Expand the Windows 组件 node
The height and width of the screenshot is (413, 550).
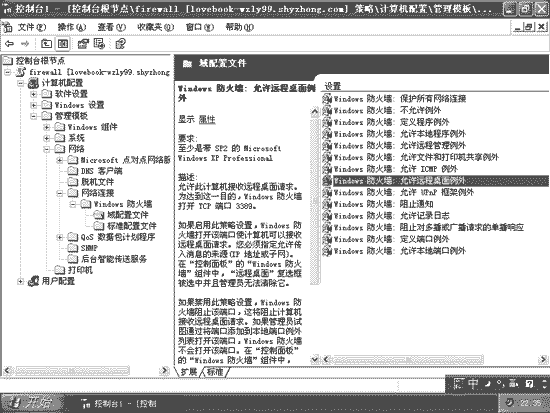tap(47, 127)
